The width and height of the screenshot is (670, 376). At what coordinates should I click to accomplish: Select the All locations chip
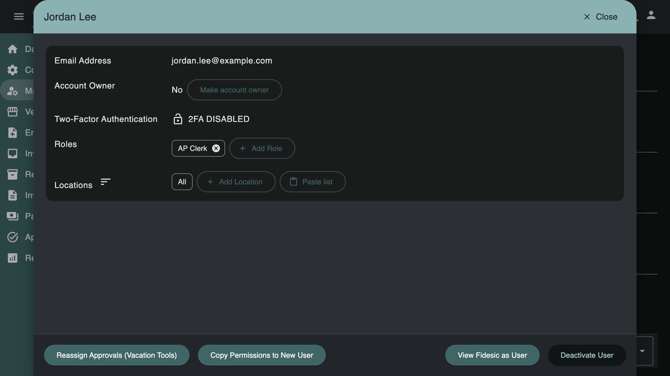(182, 182)
